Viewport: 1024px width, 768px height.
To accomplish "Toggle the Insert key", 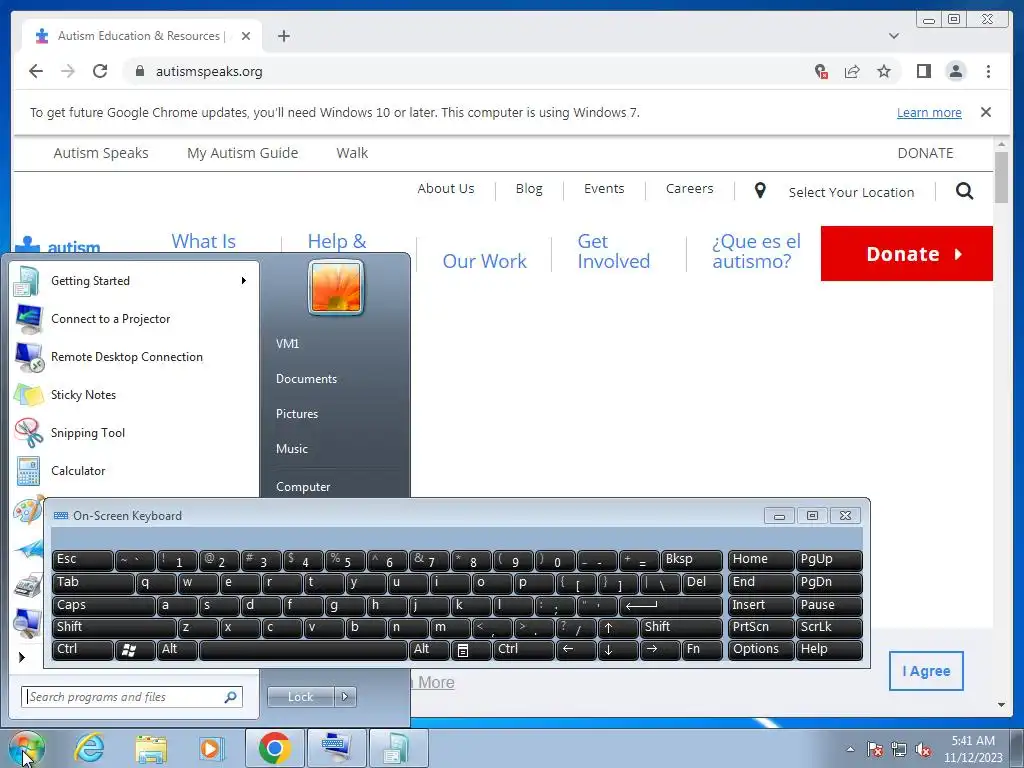I will (x=761, y=605).
